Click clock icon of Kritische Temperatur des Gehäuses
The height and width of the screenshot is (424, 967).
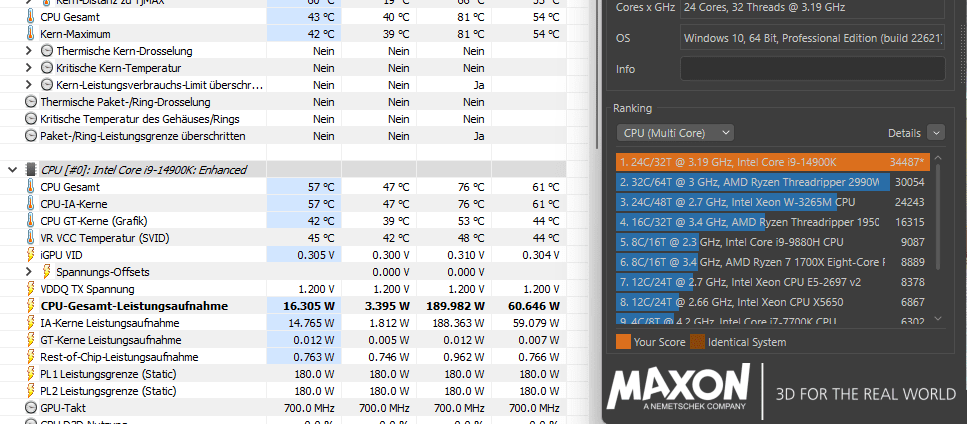pos(31,119)
